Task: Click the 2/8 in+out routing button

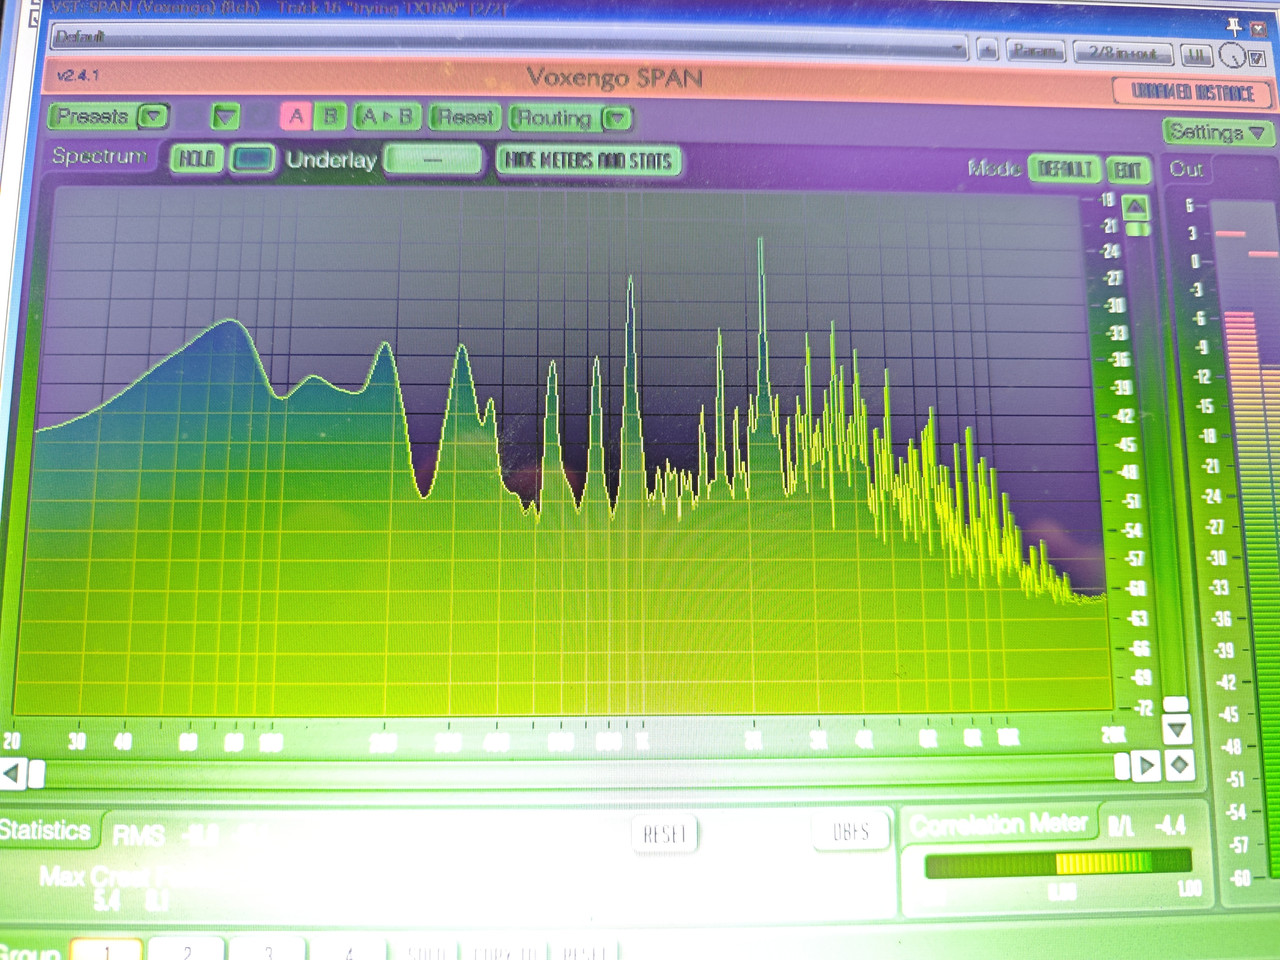Action: 1122,52
